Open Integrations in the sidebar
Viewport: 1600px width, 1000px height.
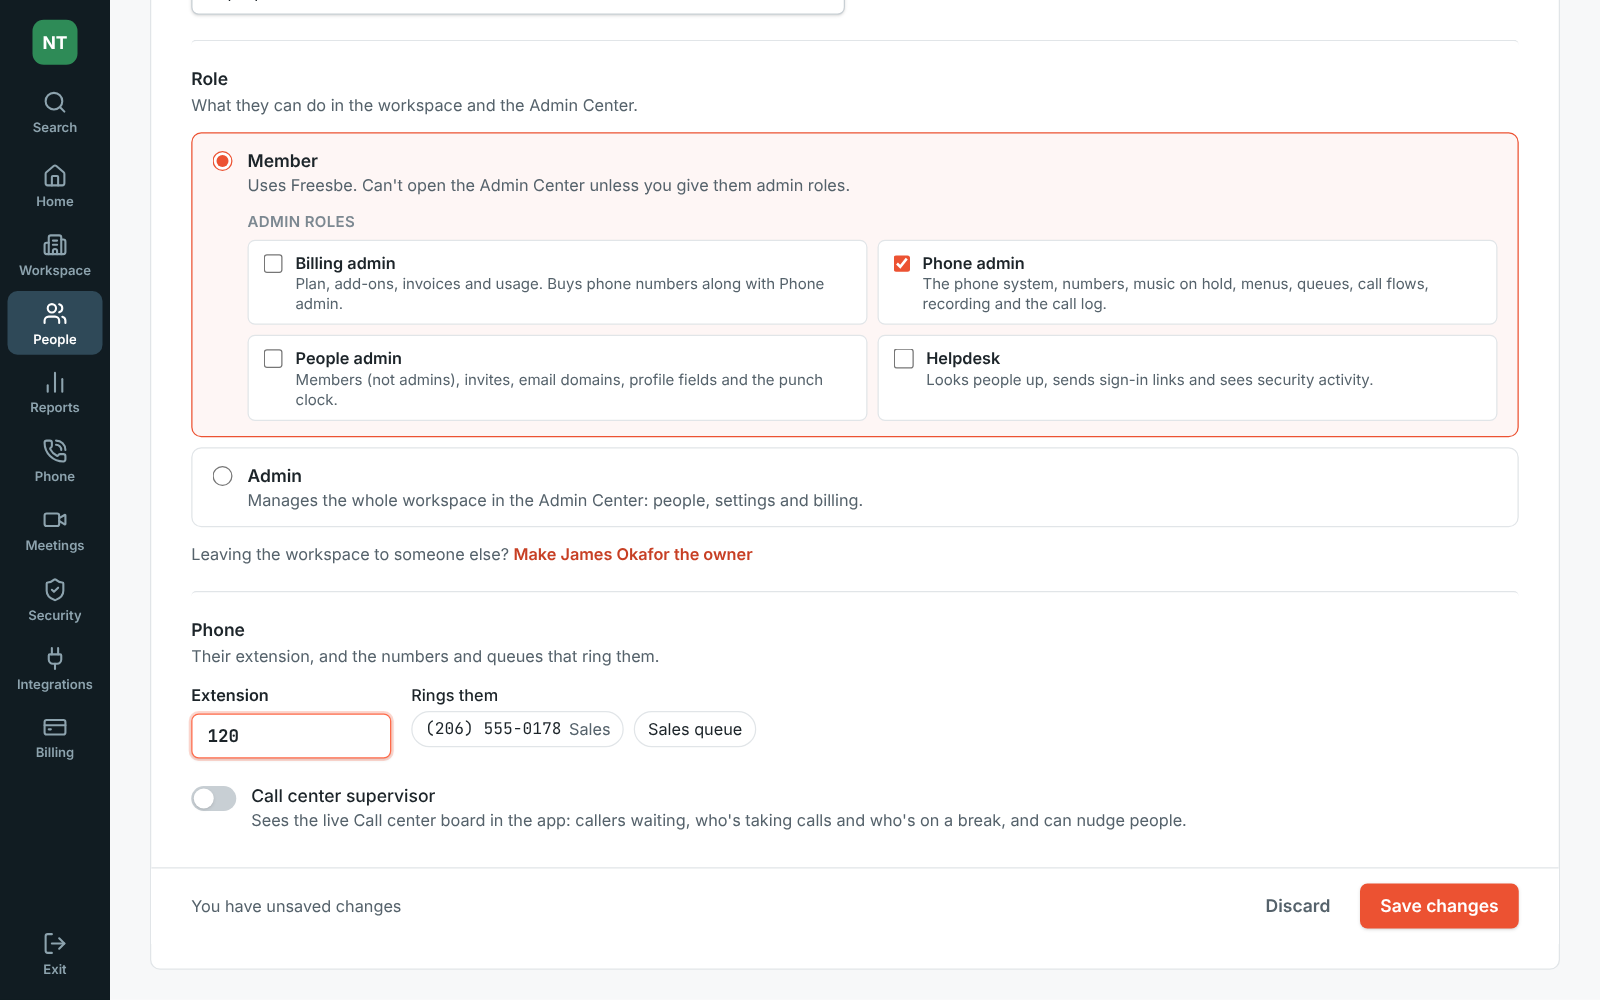[x=55, y=669]
